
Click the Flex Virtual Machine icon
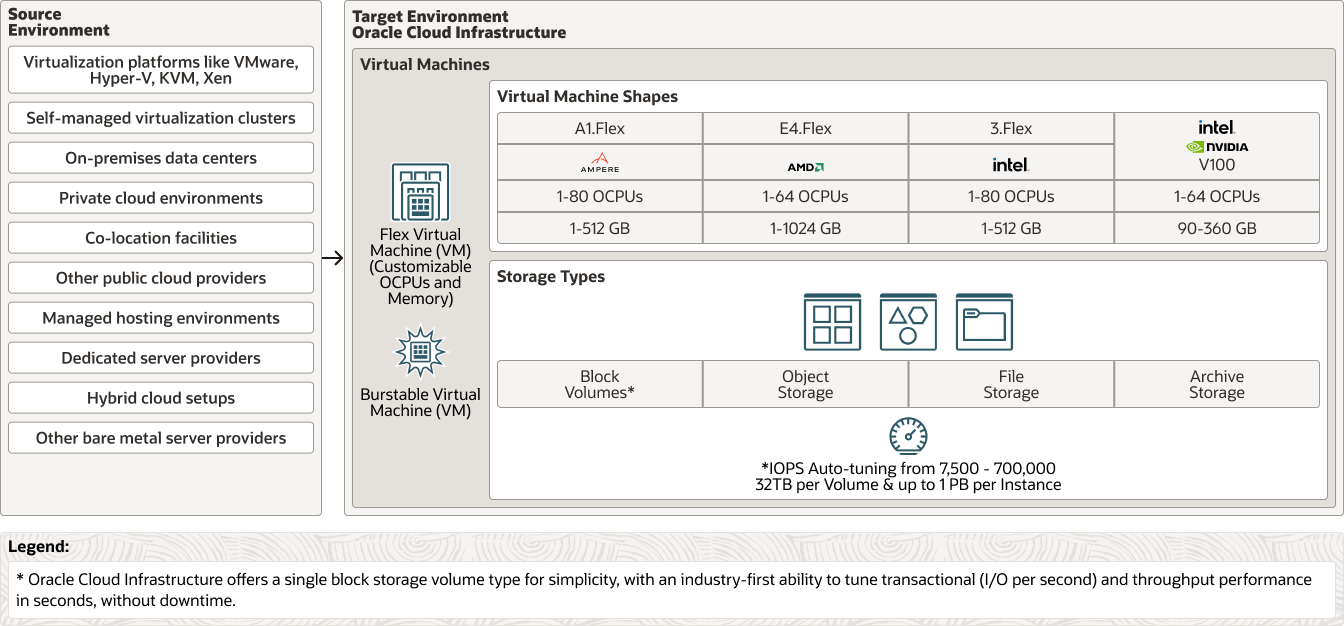419,192
